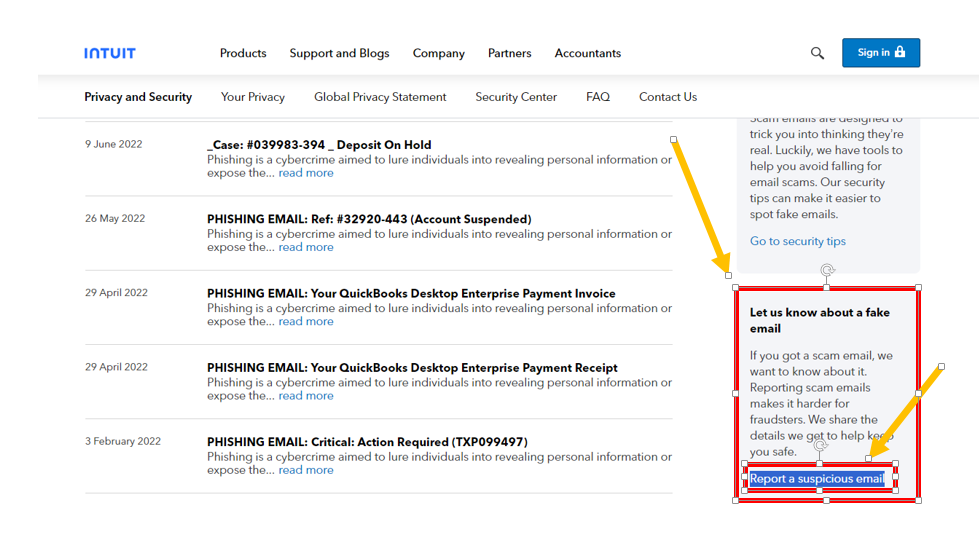Open Support and Blogs menu
Screen dimensions: 979x535
point(339,53)
